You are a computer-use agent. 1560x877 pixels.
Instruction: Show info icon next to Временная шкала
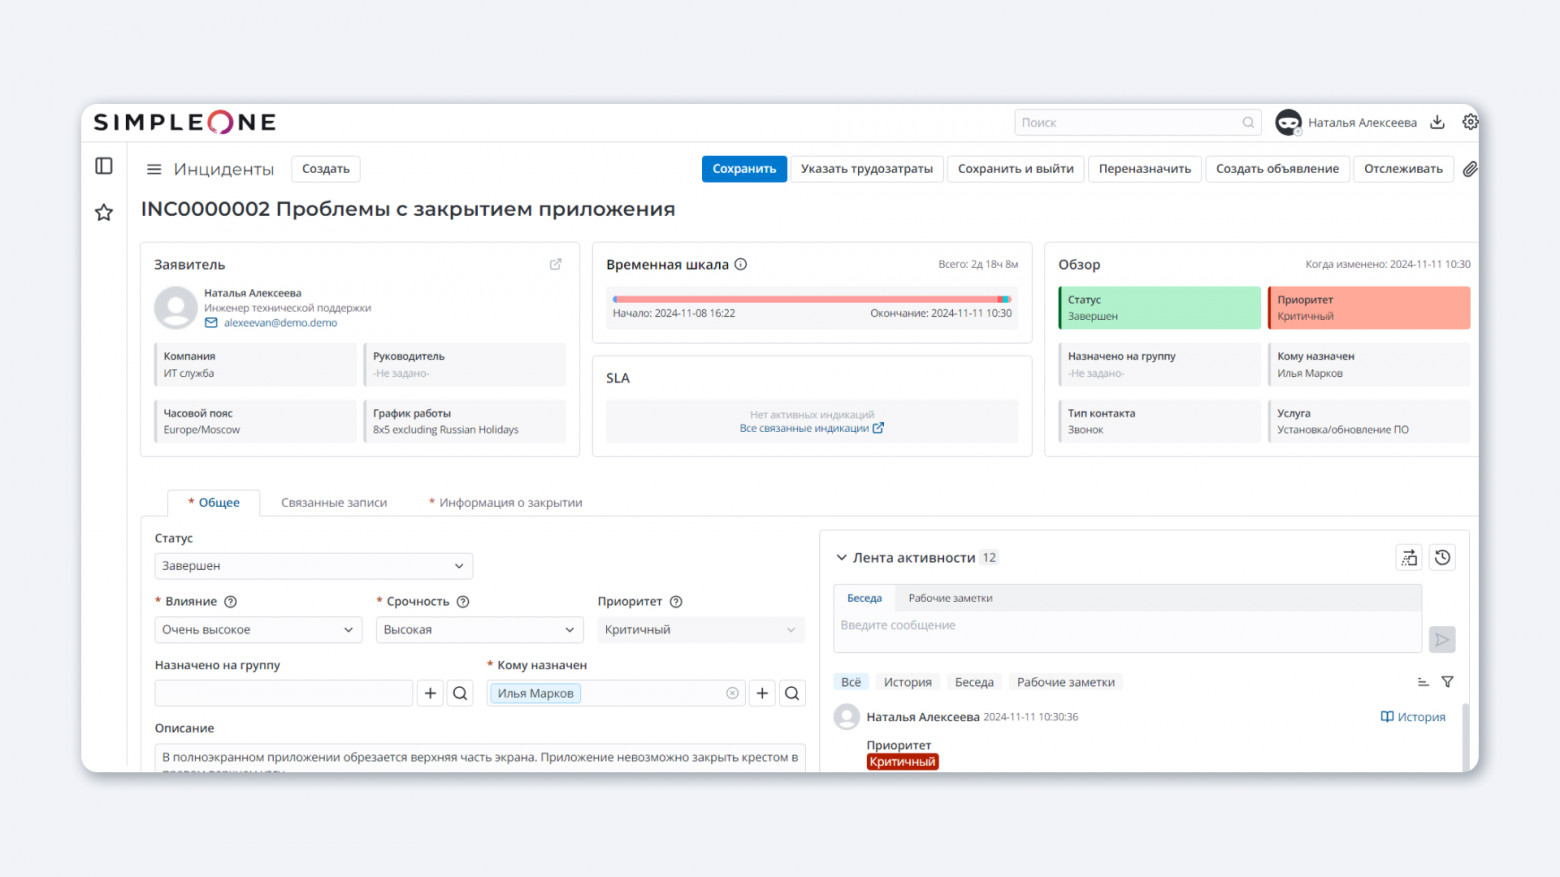coord(741,264)
